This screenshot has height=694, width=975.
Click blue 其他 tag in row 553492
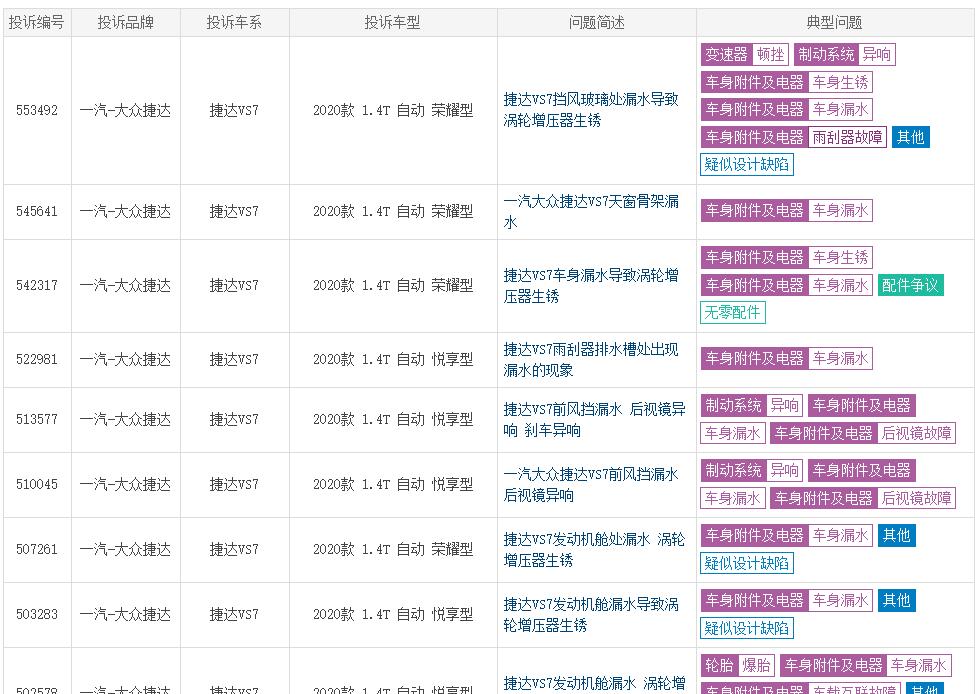(910, 137)
